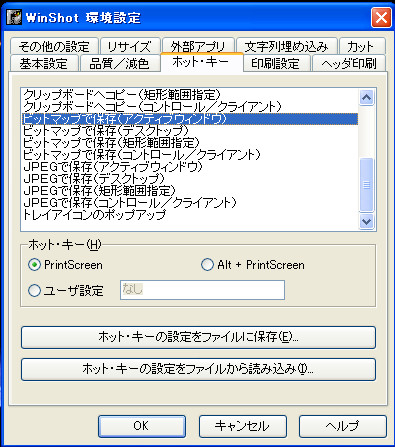
Task: Click ホット・キーの設定をファイルに保存 button
Action: [x=198, y=337]
